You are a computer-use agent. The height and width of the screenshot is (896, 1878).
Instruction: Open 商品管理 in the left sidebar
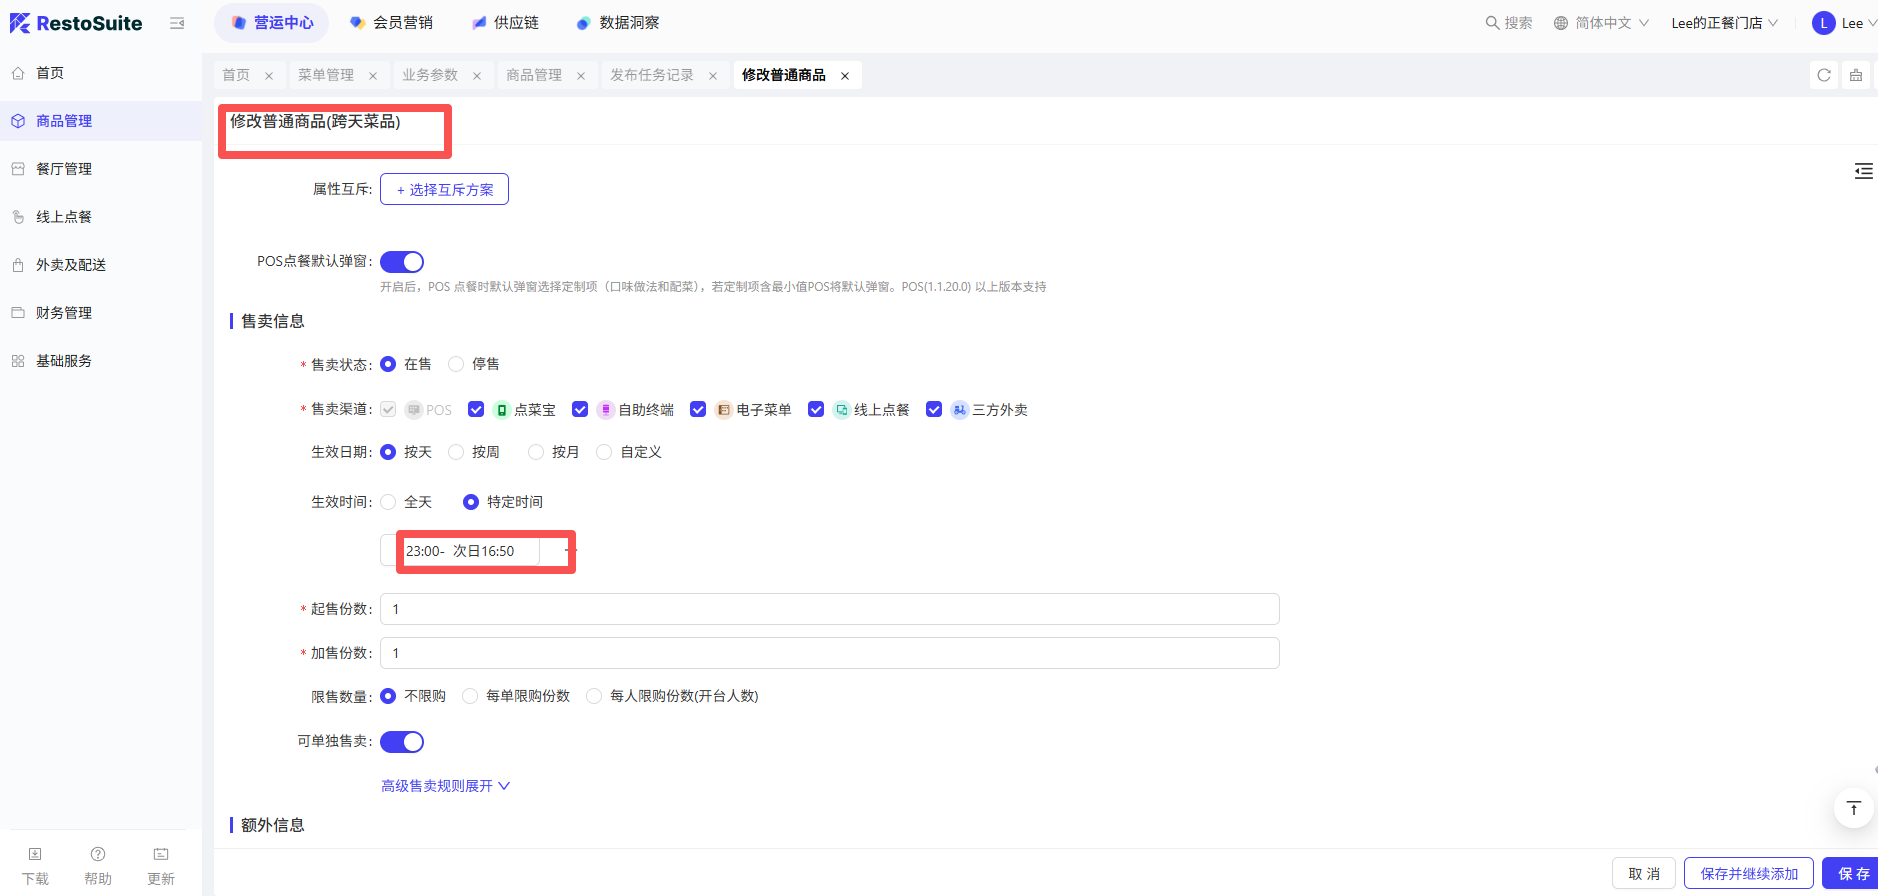(64, 121)
